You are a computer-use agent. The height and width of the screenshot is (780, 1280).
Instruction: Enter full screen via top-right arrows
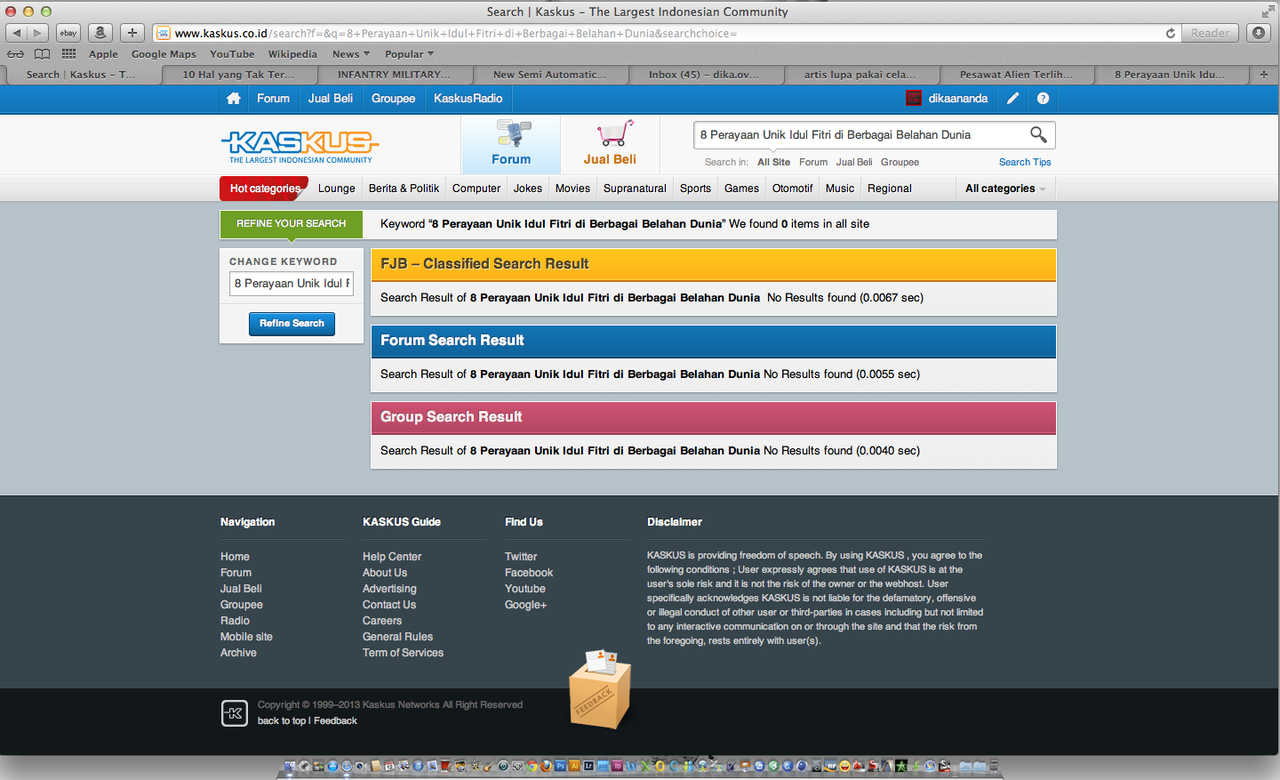(x=1267, y=11)
